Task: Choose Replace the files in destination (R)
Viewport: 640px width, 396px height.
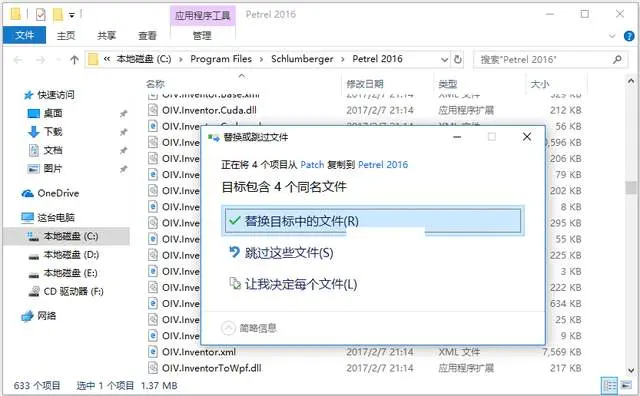Action: (373, 221)
